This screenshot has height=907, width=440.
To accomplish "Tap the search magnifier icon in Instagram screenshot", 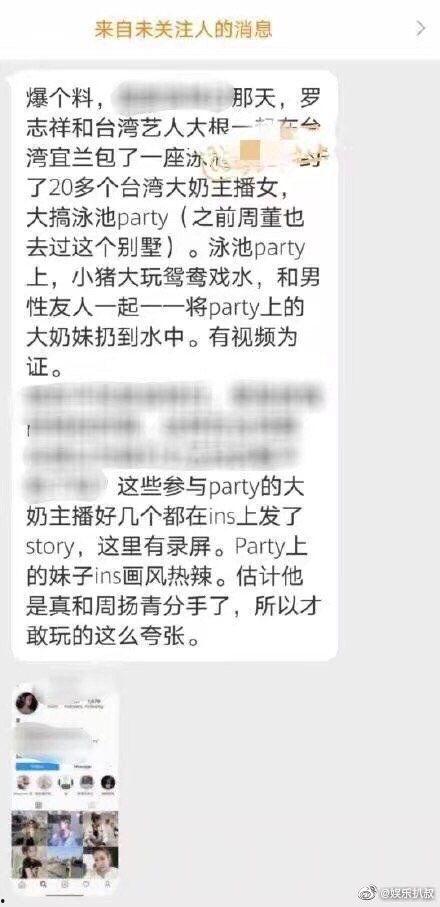I will pyautogui.click(x=43, y=884).
